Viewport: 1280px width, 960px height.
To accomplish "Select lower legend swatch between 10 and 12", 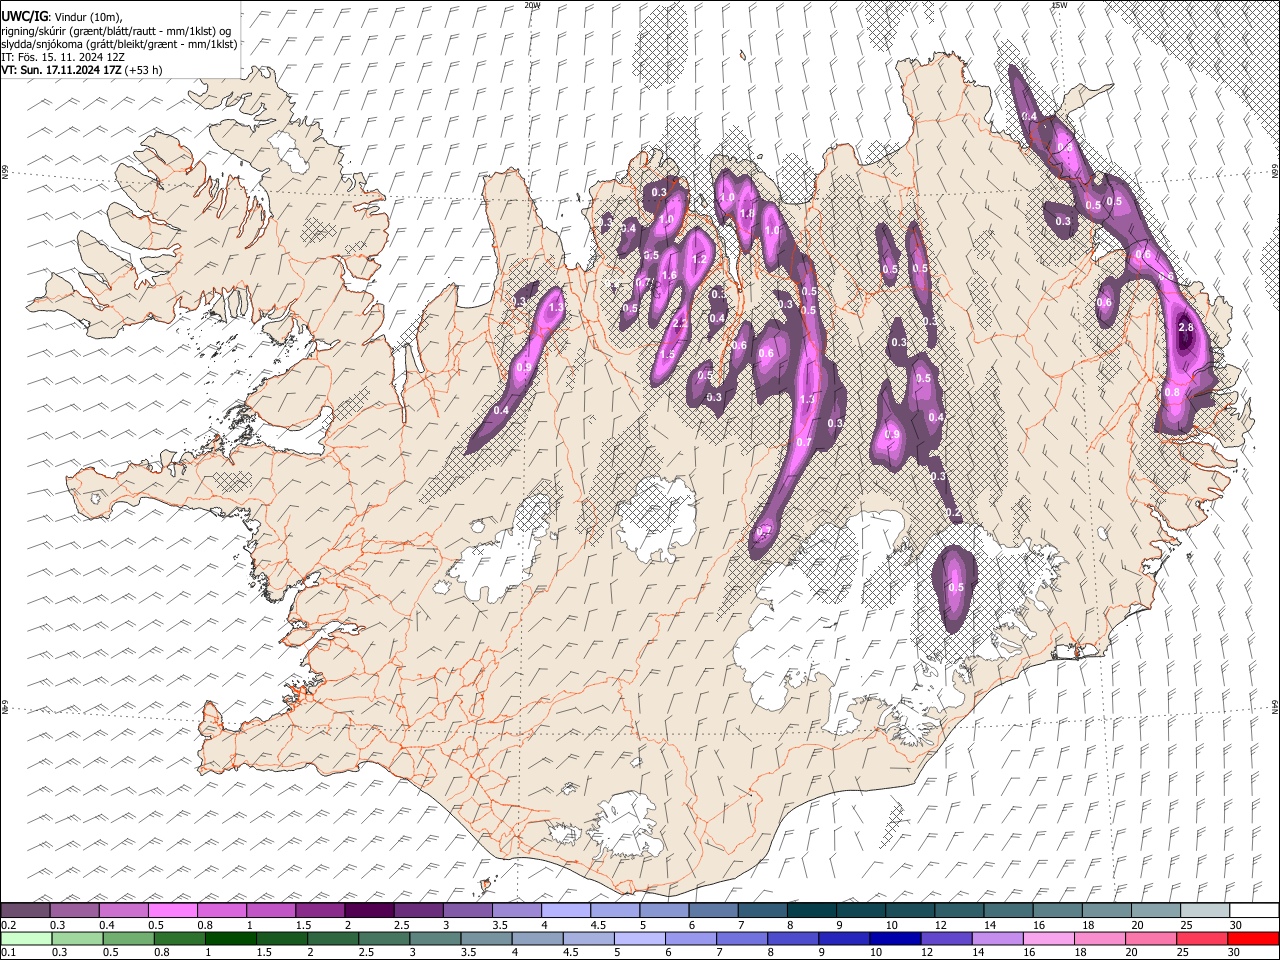I will (x=894, y=938).
